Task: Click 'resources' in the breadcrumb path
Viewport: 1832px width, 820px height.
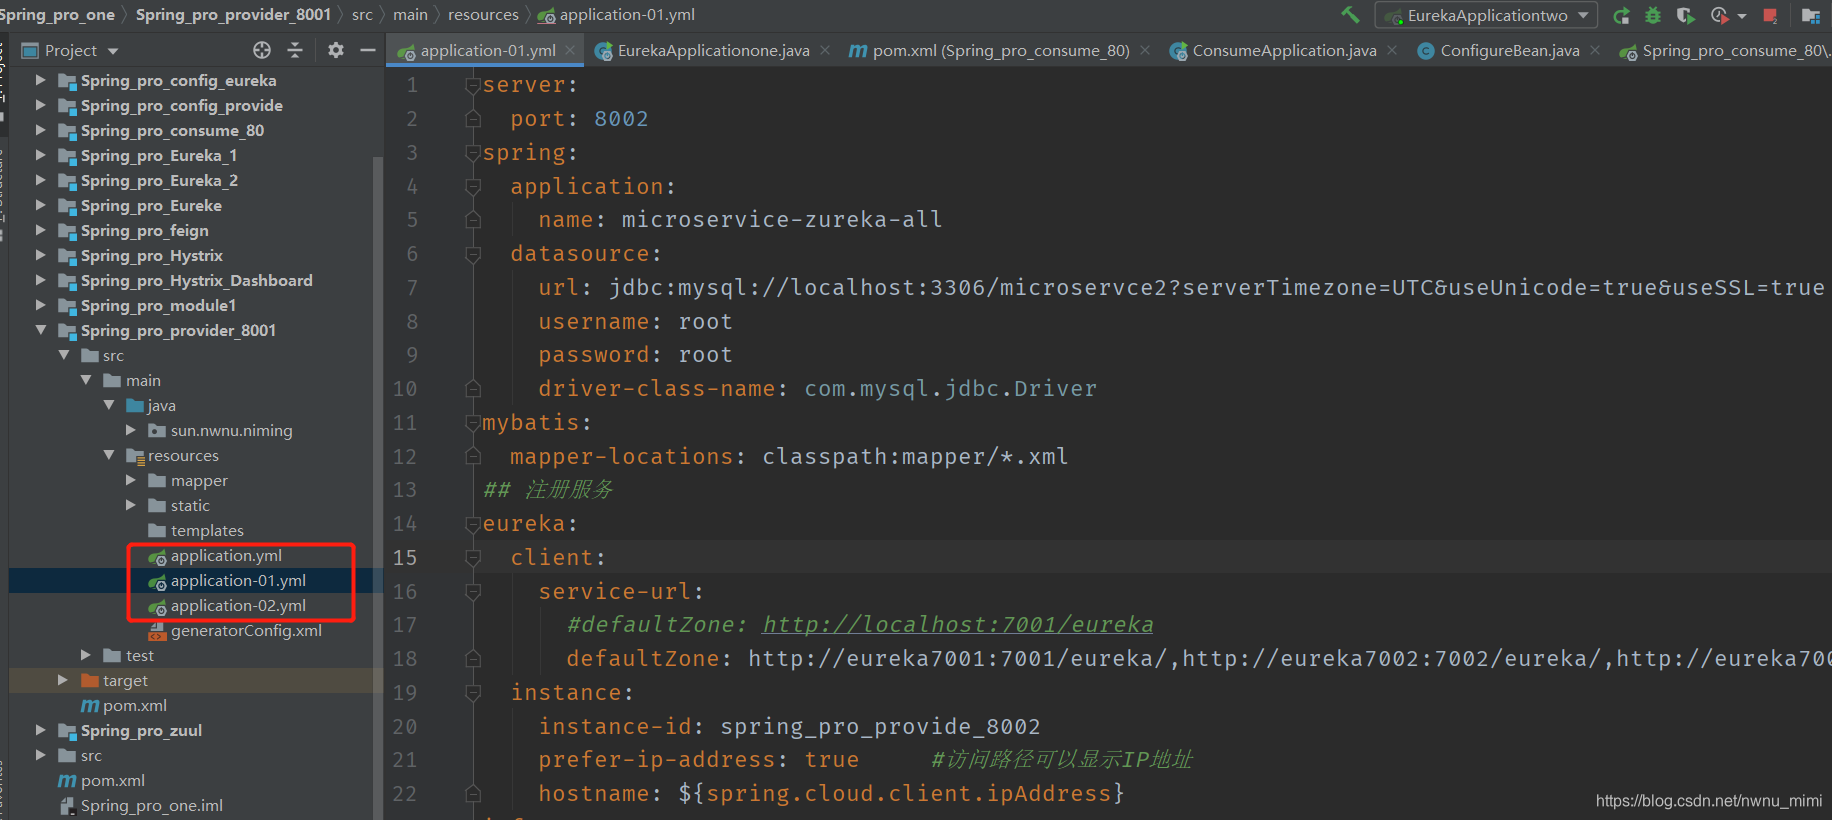Action: [483, 15]
